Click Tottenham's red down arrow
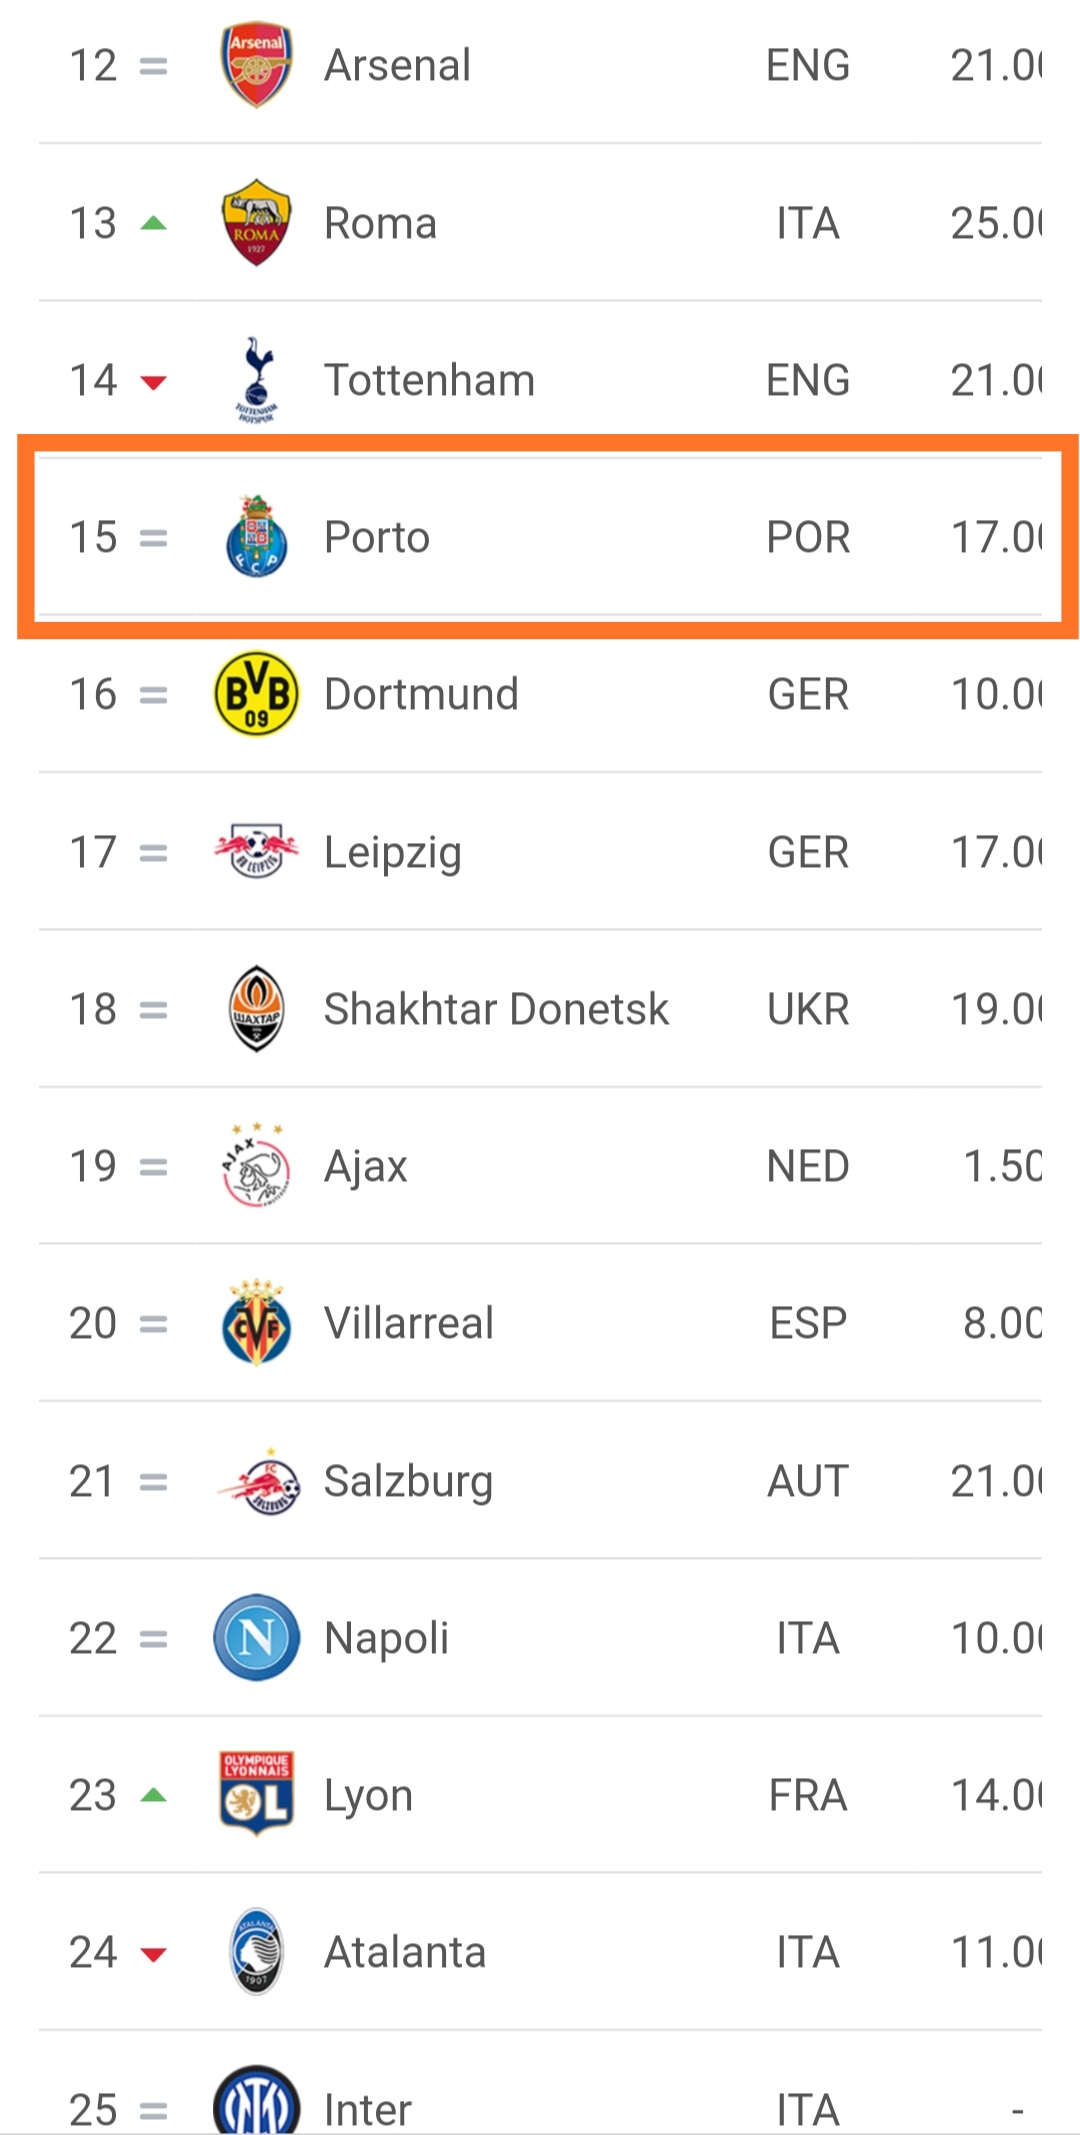The image size is (1080, 2135). pos(153,382)
